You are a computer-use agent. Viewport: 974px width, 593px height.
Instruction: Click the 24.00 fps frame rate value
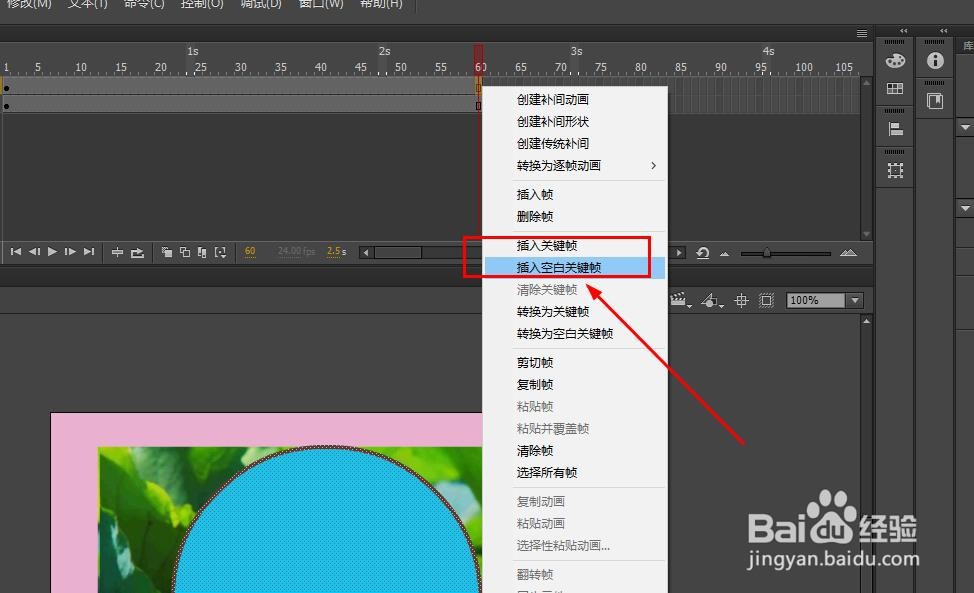pos(296,251)
